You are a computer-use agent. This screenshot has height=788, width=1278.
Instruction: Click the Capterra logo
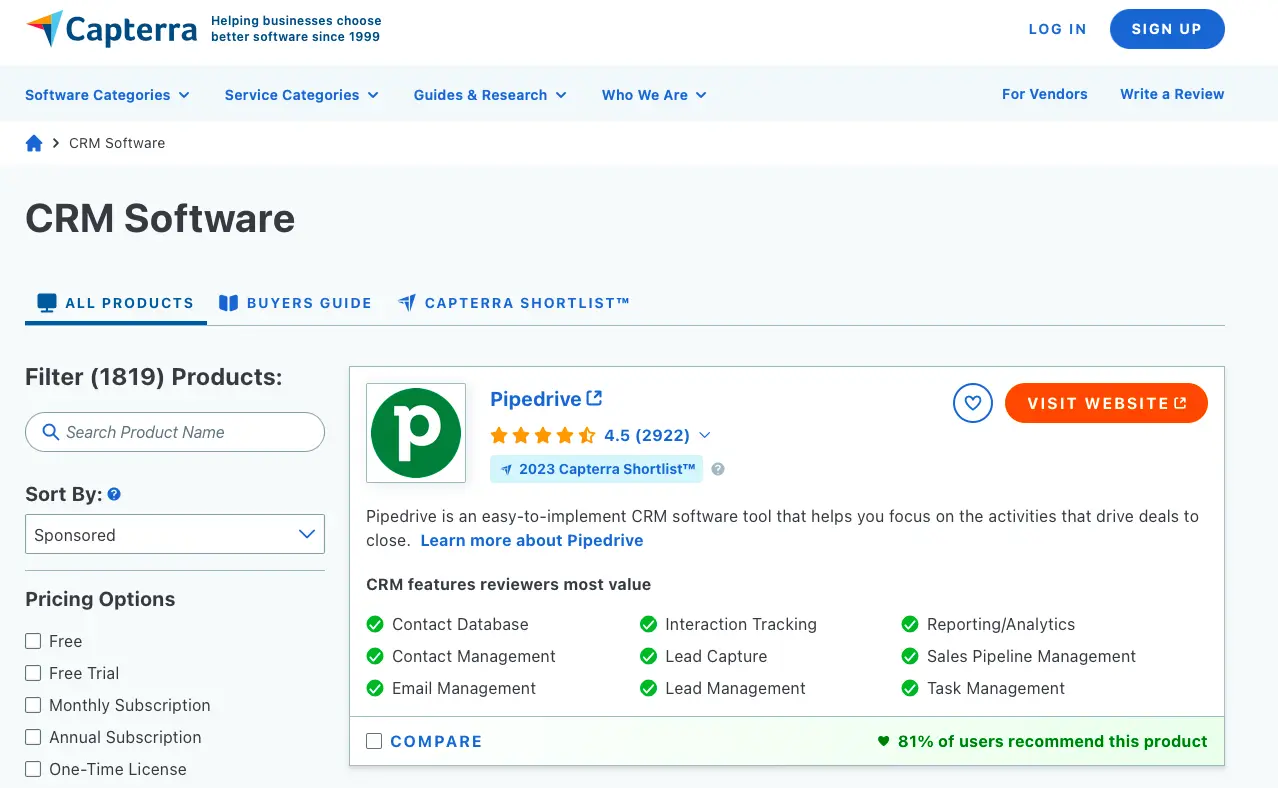point(110,29)
